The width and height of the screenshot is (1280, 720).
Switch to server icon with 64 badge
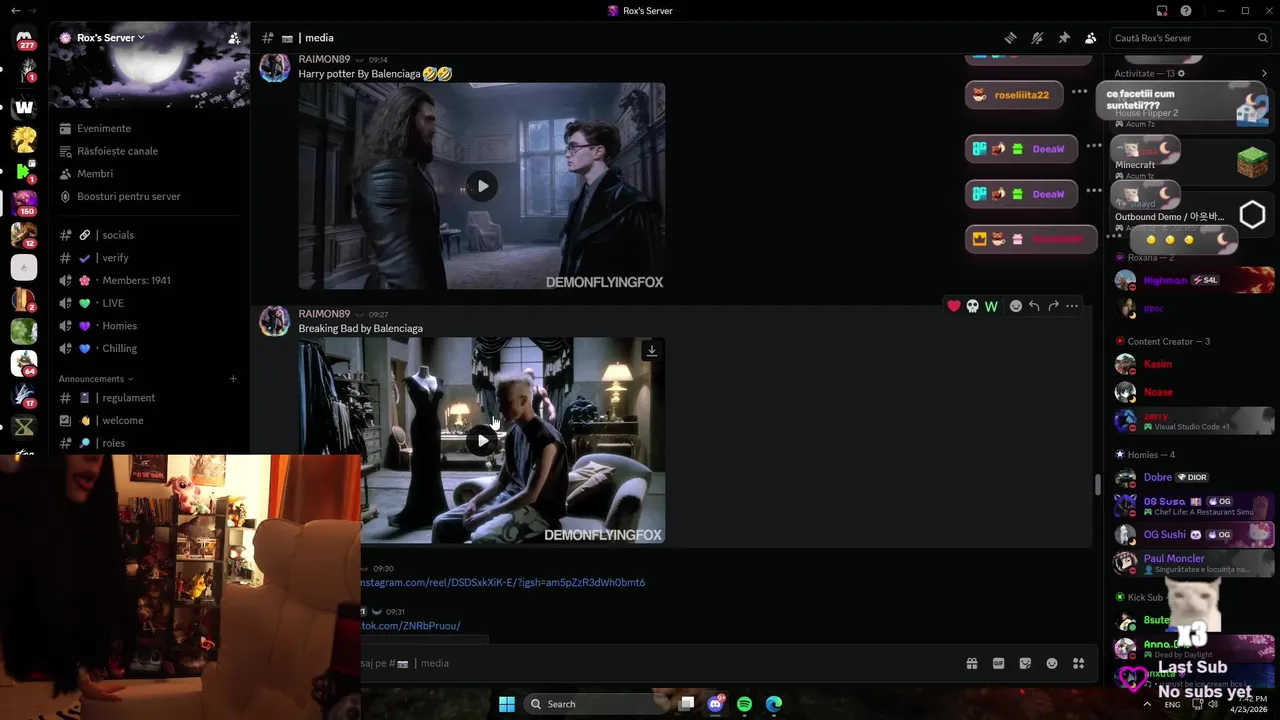pyautogui.click(x=24, y=362)
